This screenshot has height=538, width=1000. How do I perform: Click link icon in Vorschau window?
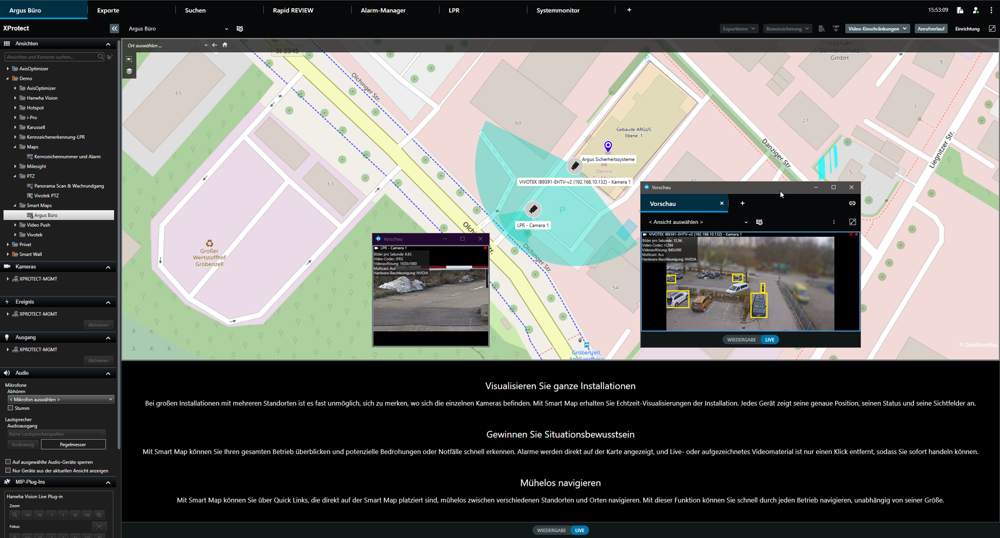pos(852,203)
